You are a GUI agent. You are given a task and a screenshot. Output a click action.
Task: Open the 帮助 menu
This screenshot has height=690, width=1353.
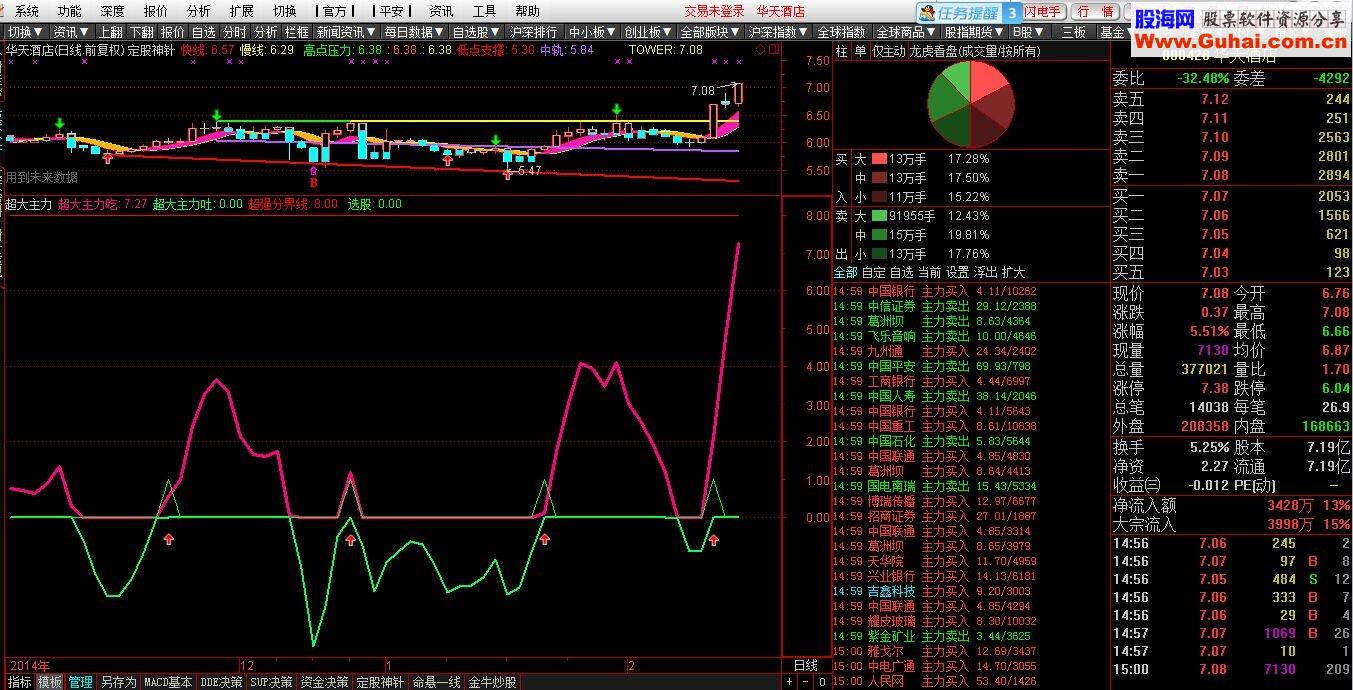click(x=527, y=11)
